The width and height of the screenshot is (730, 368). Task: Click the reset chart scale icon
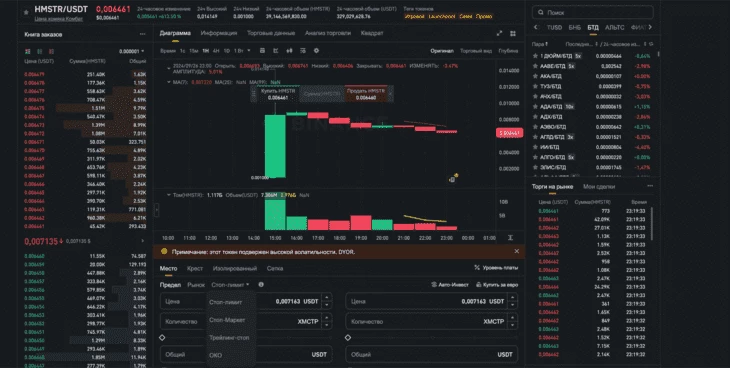(x=510, y=238)
